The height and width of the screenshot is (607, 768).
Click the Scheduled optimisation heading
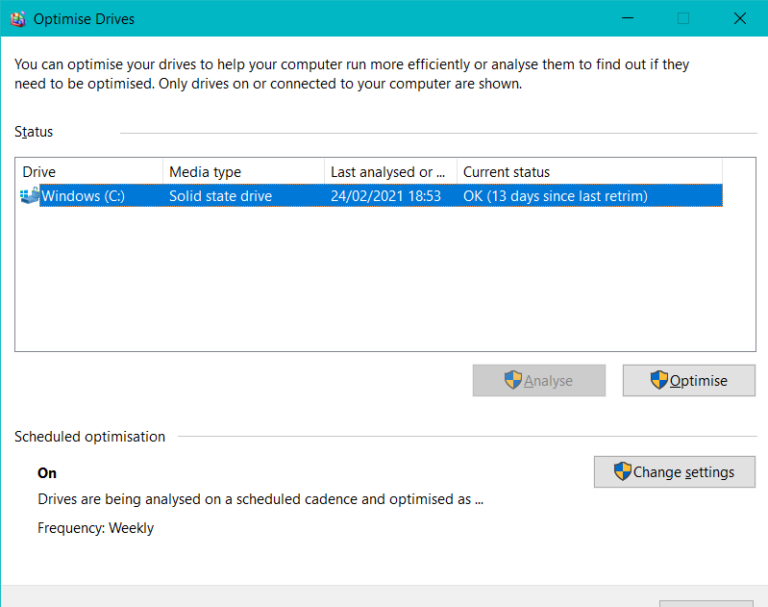[90, 437]
